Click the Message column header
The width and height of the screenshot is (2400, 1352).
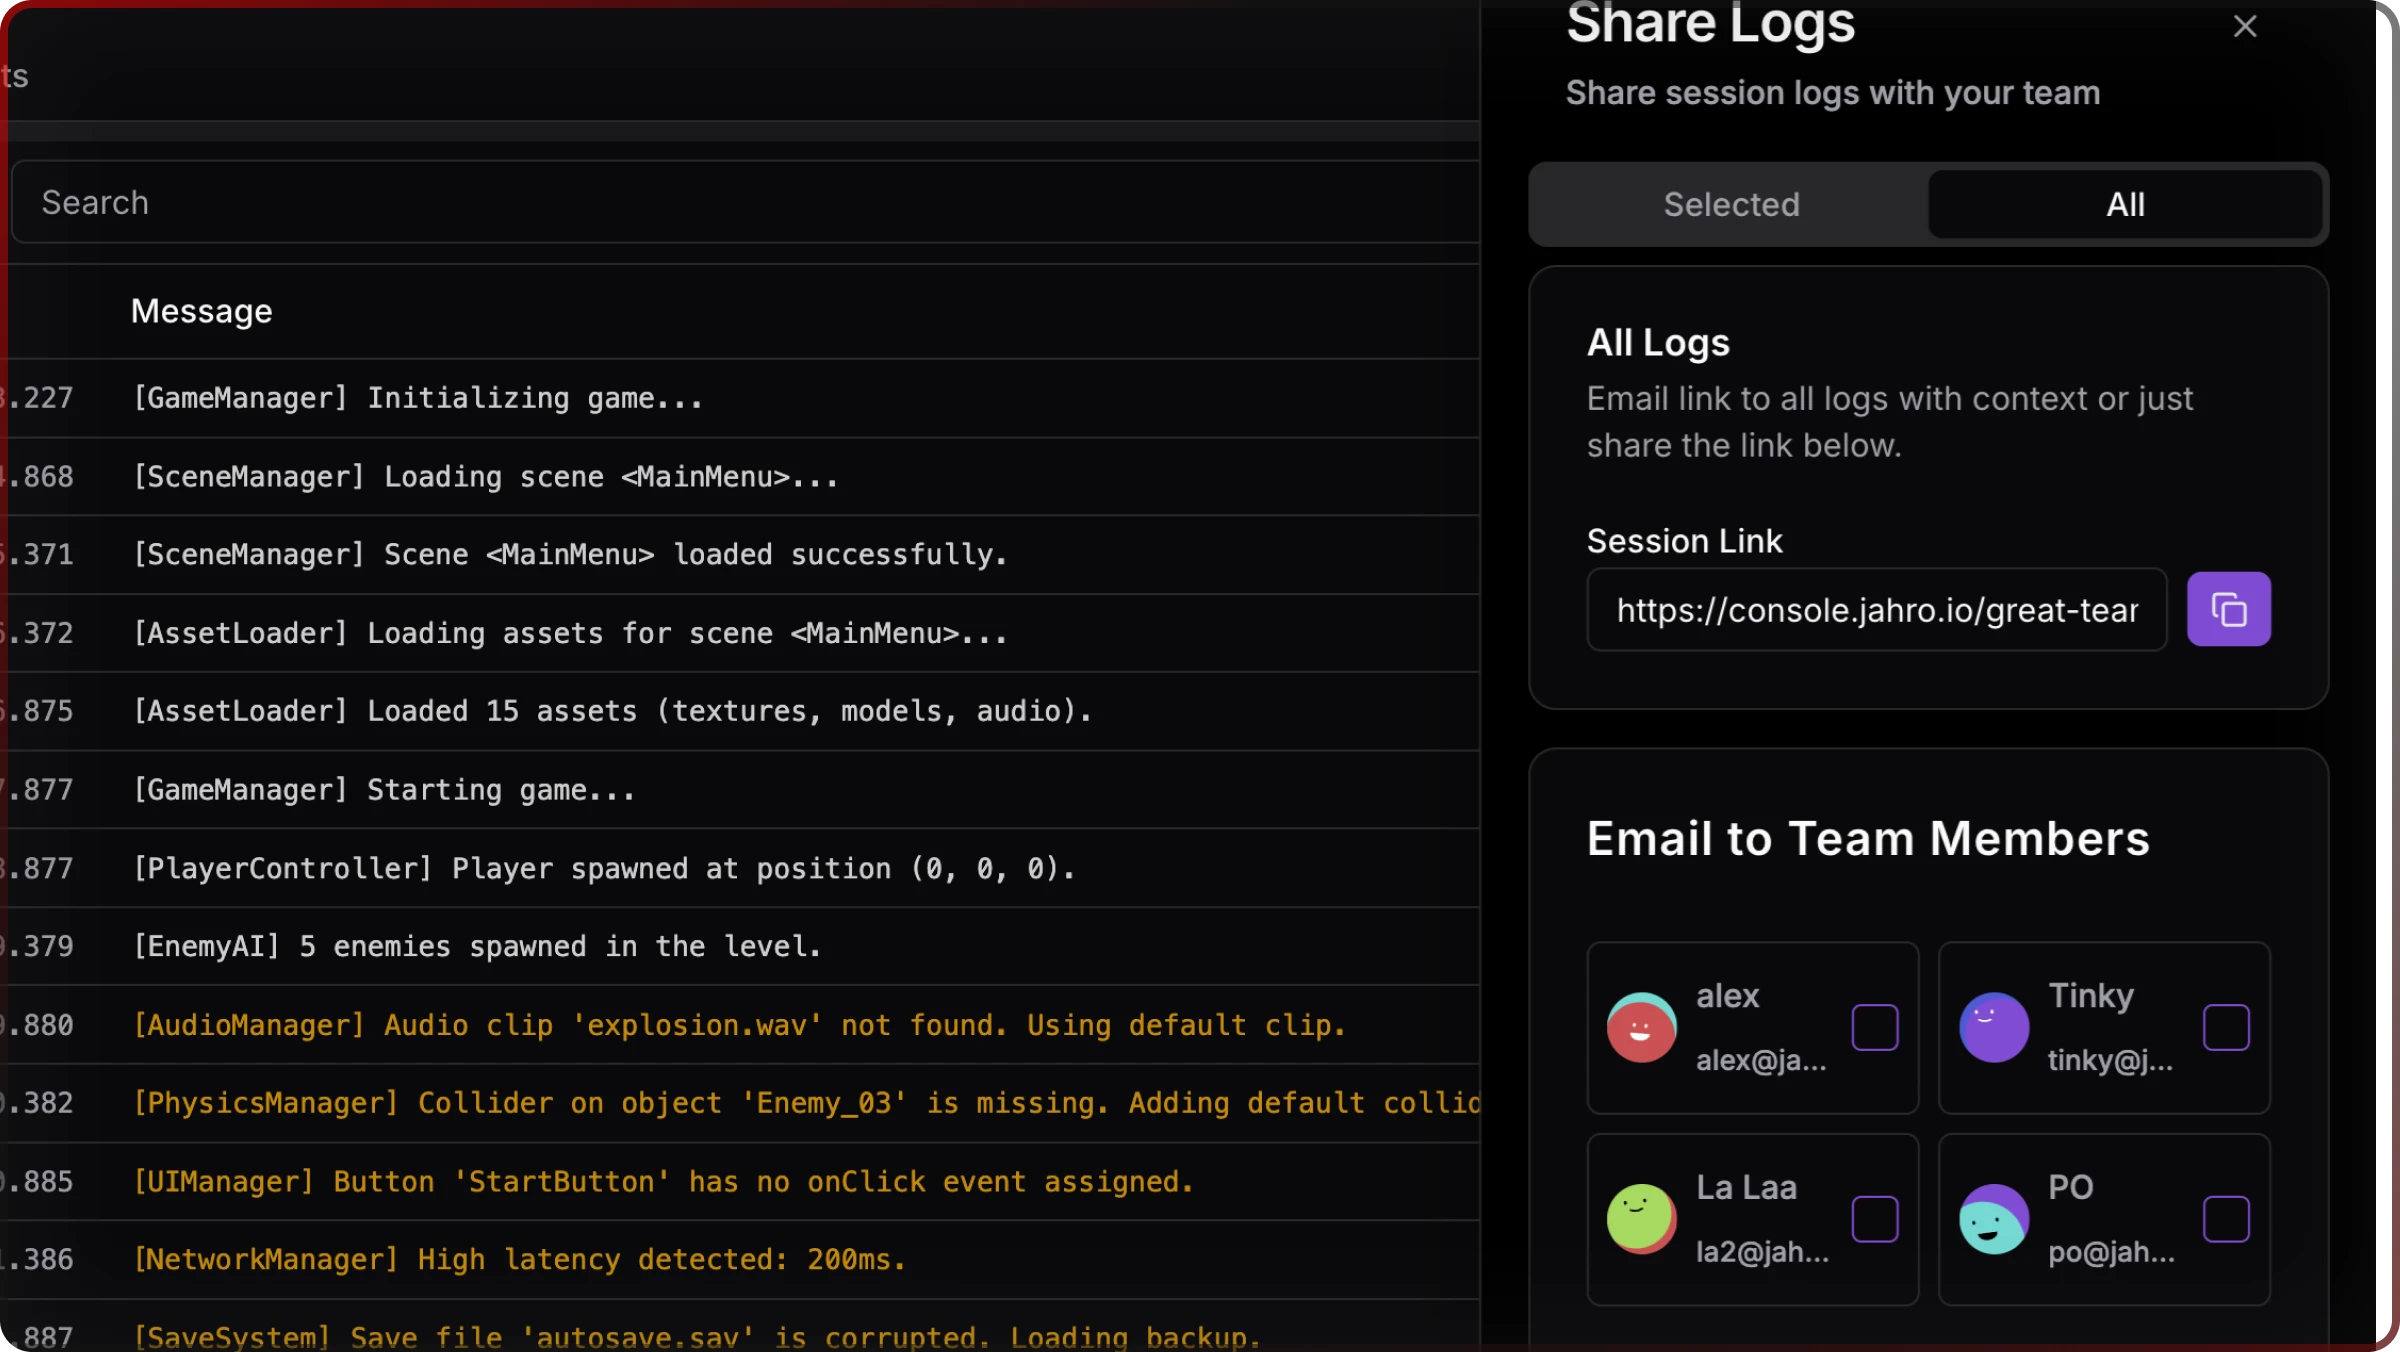pos(201,311)
